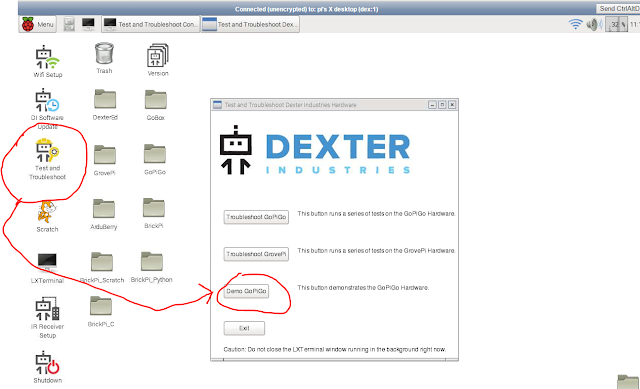Open the ArduBerry folder
Viewport: 640px width, 389px height.
[103, 214]
